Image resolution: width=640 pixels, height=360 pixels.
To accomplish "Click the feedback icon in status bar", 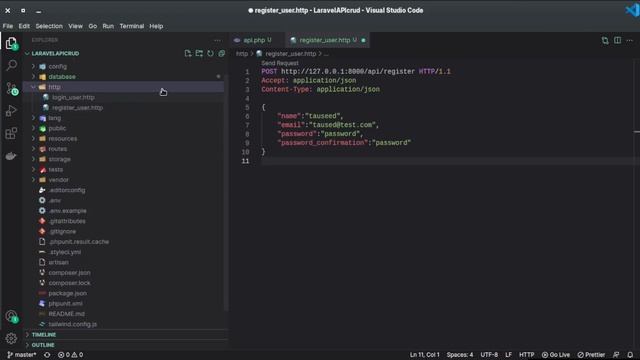I will coord(616,355).
